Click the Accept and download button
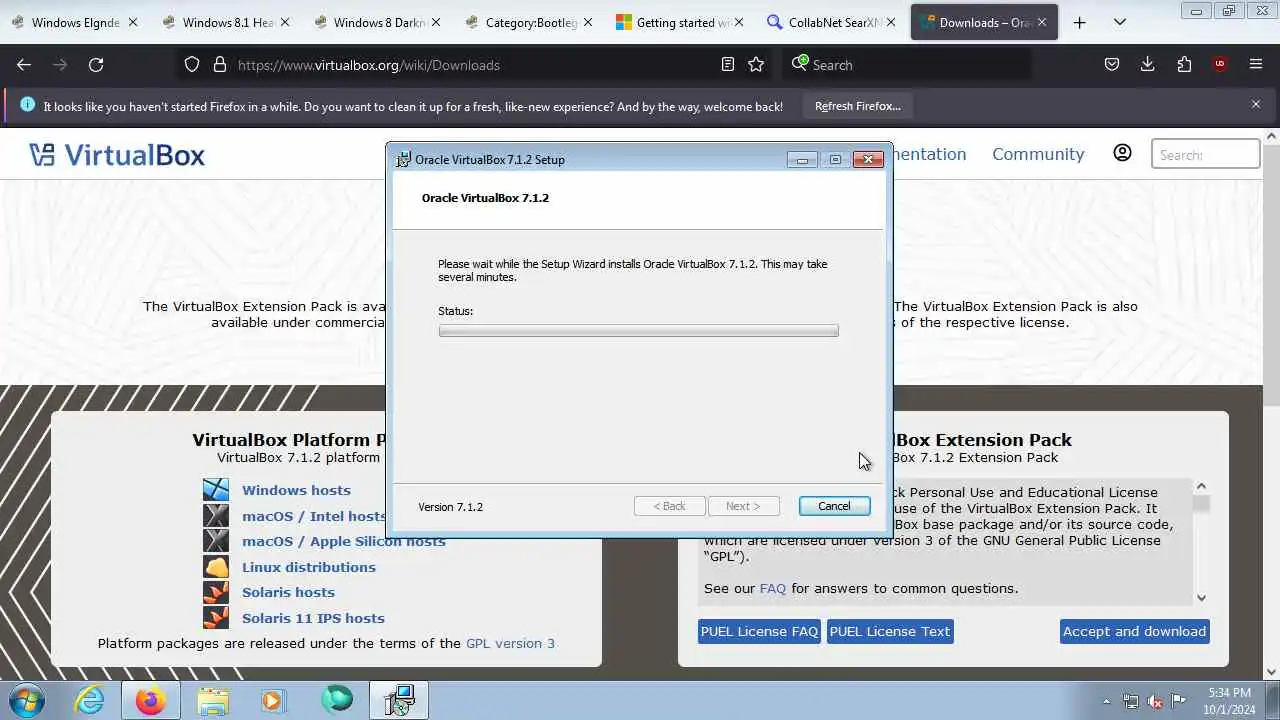1280x720 pixels. 1134,631
